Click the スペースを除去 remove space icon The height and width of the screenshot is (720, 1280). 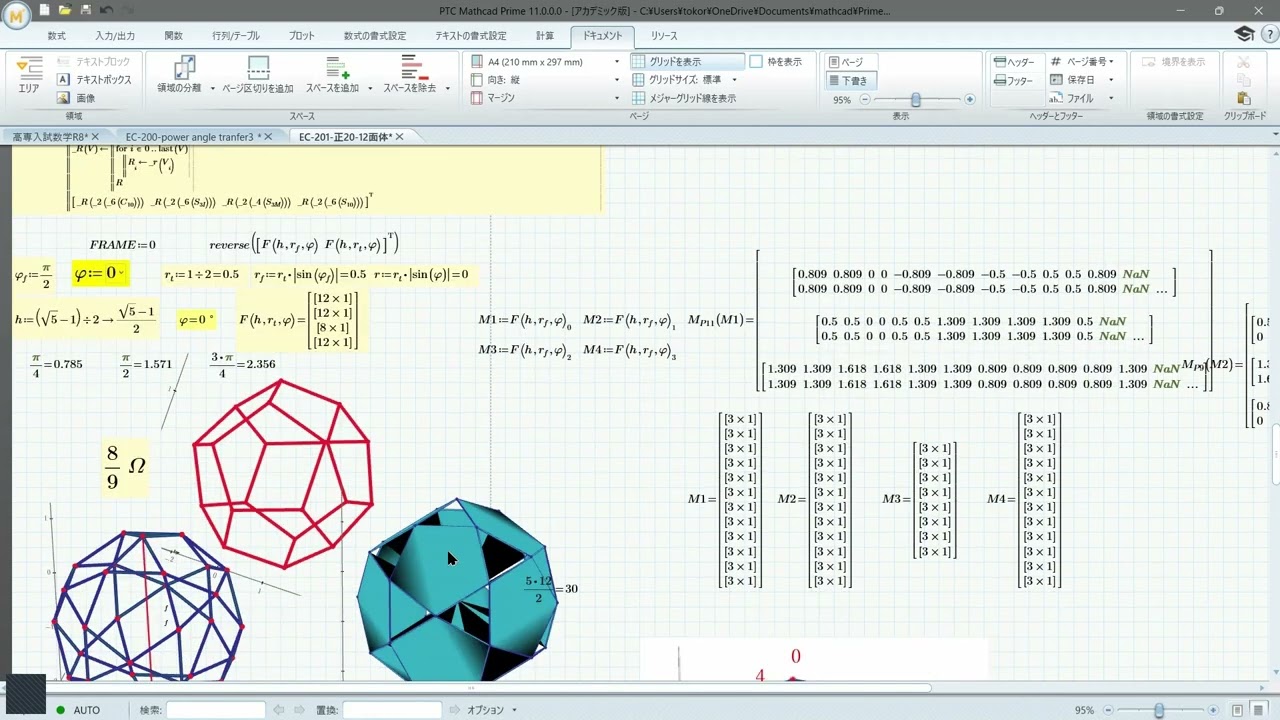414,67
